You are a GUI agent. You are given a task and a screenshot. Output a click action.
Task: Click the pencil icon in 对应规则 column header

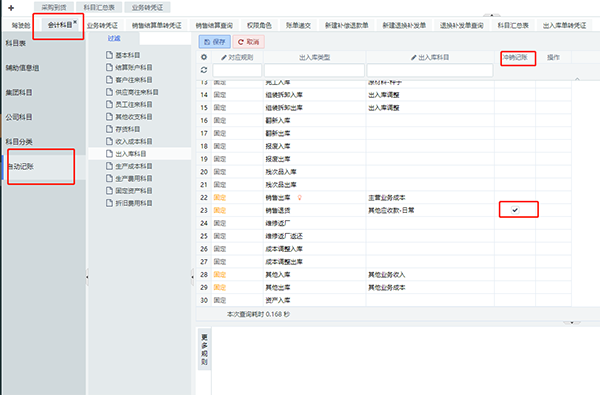tap(224, 57)
